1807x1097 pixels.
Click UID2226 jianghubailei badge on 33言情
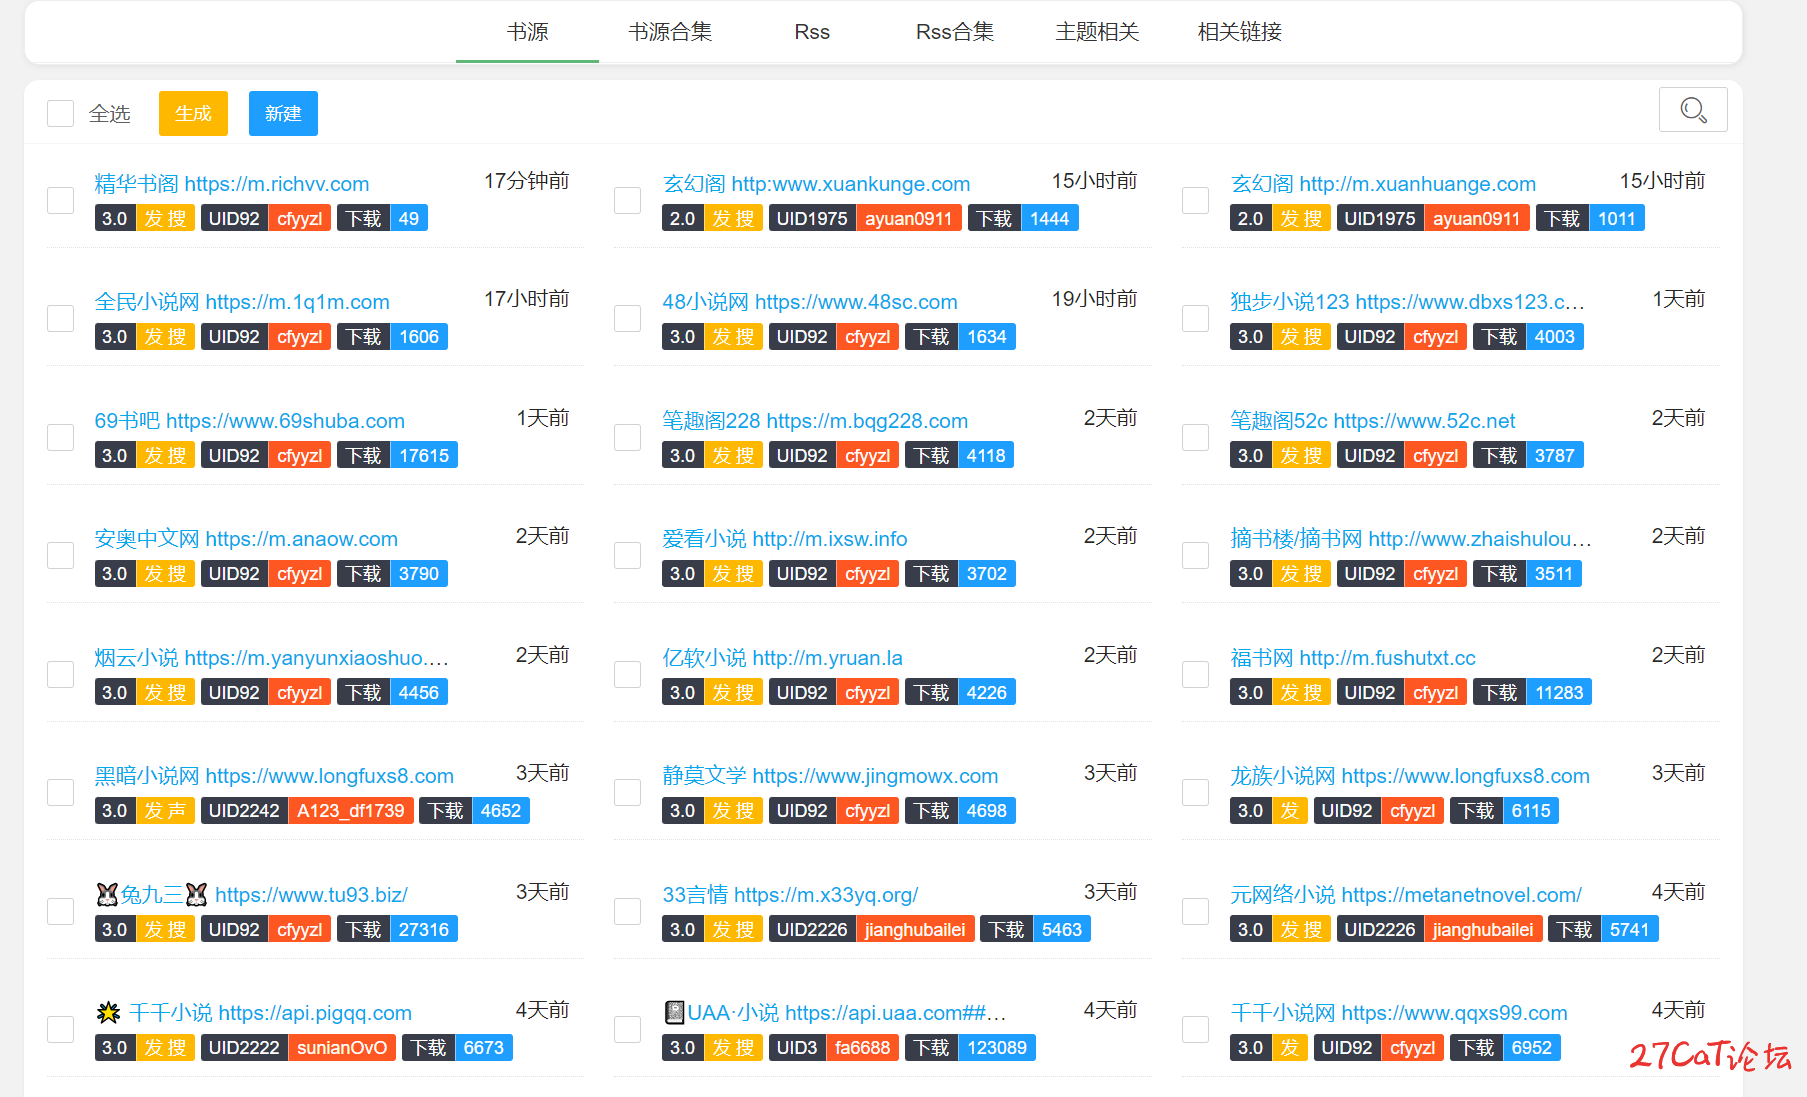coord(872,929)
